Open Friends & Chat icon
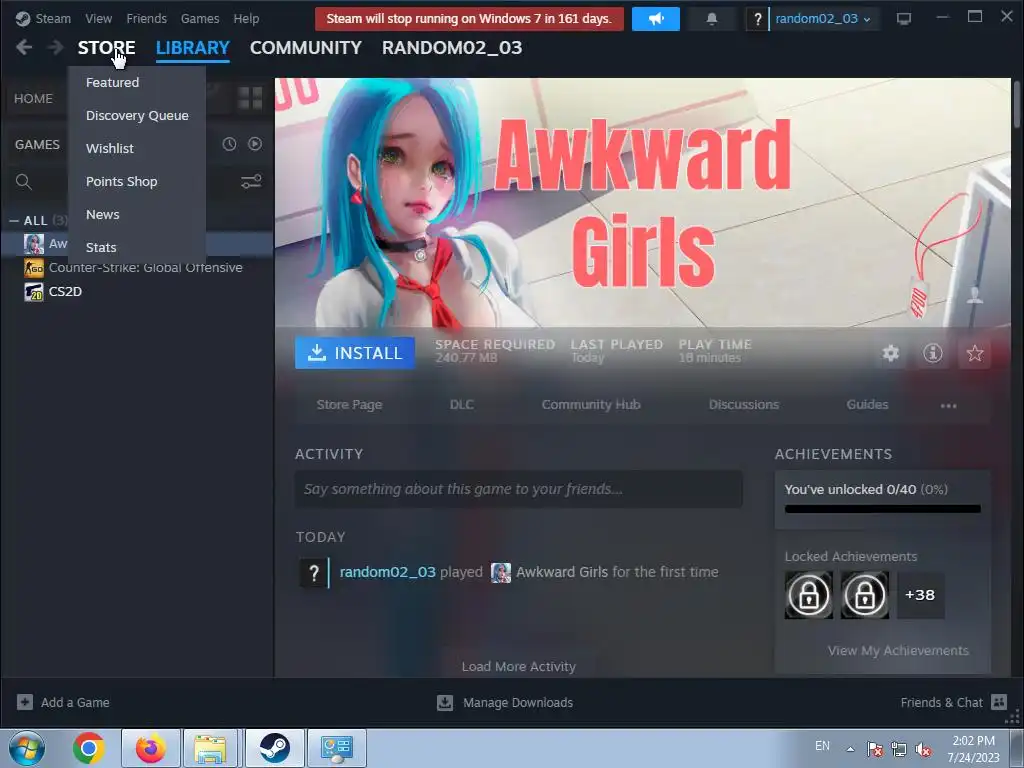Screen dimensions: 1024x768 click(x=999, y=702)
